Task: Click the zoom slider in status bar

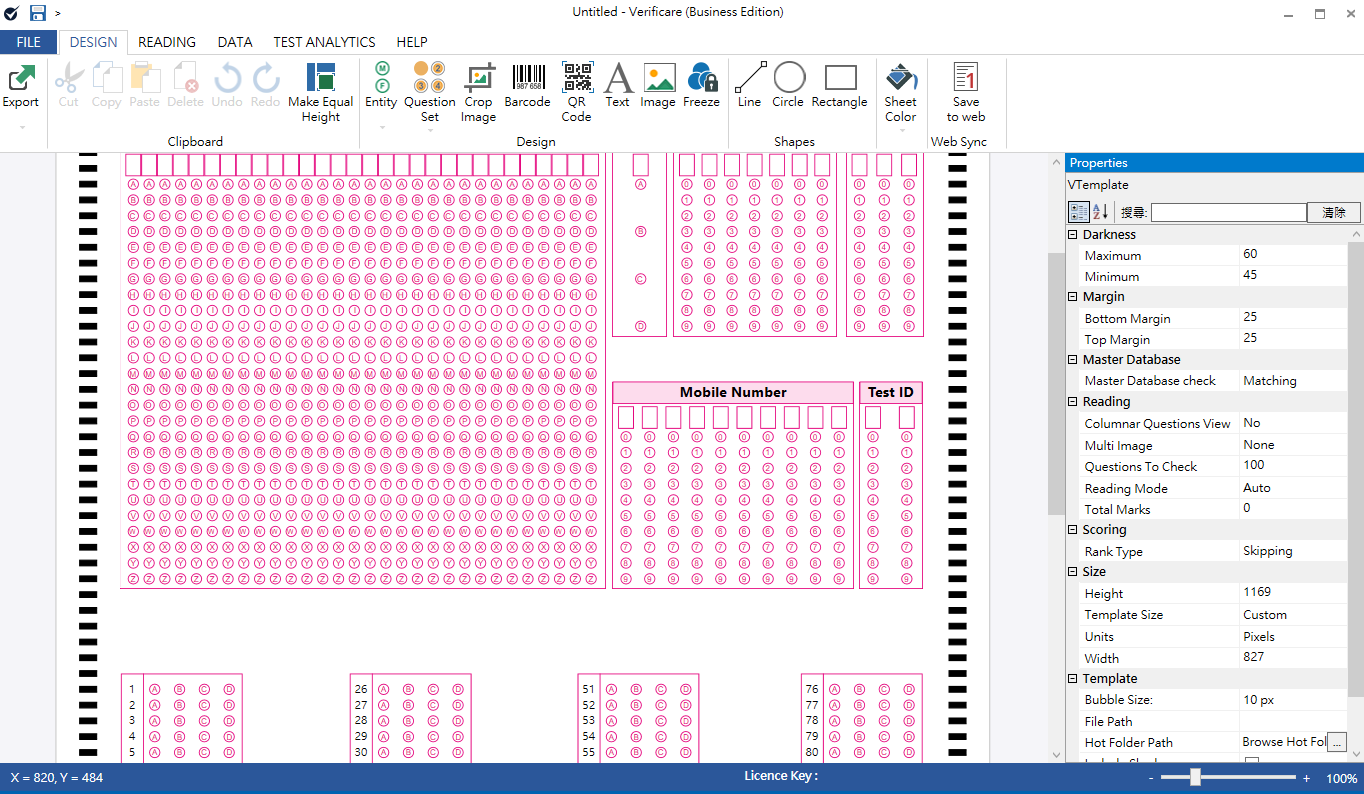Action: click(x=1195, y=778)
